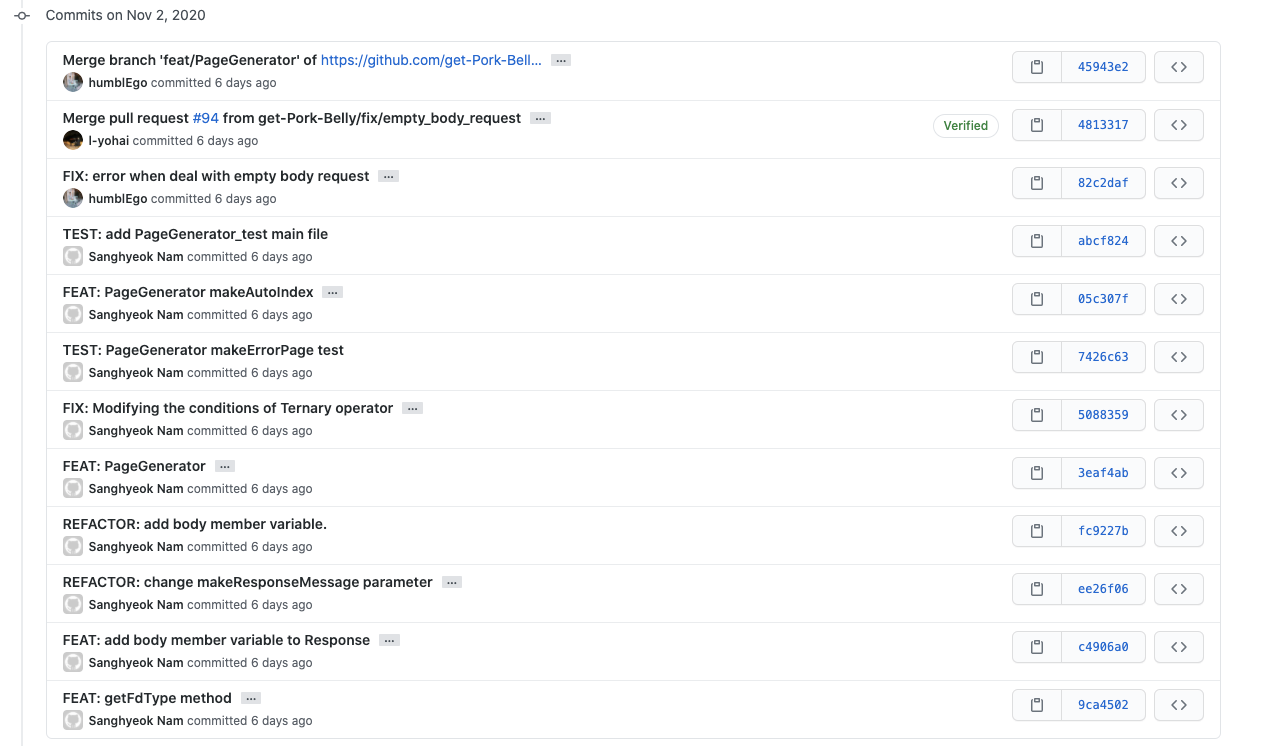The height and width of the screenshot is (746, 1263).
Task: Open humblEgo's avatar on the merge branch commit
Action: pos(73,83)
